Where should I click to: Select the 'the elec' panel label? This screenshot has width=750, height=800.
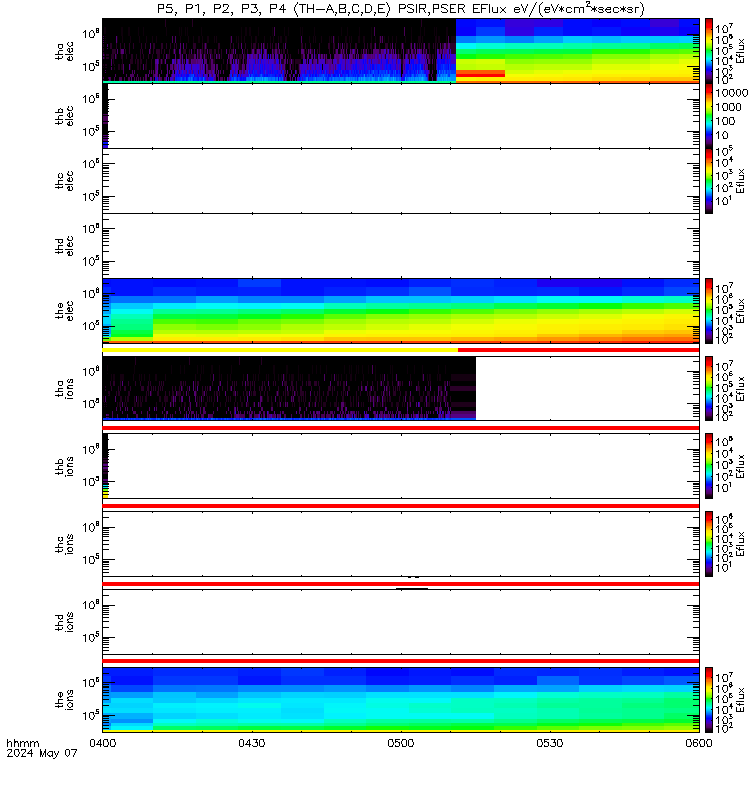(64, 311)
